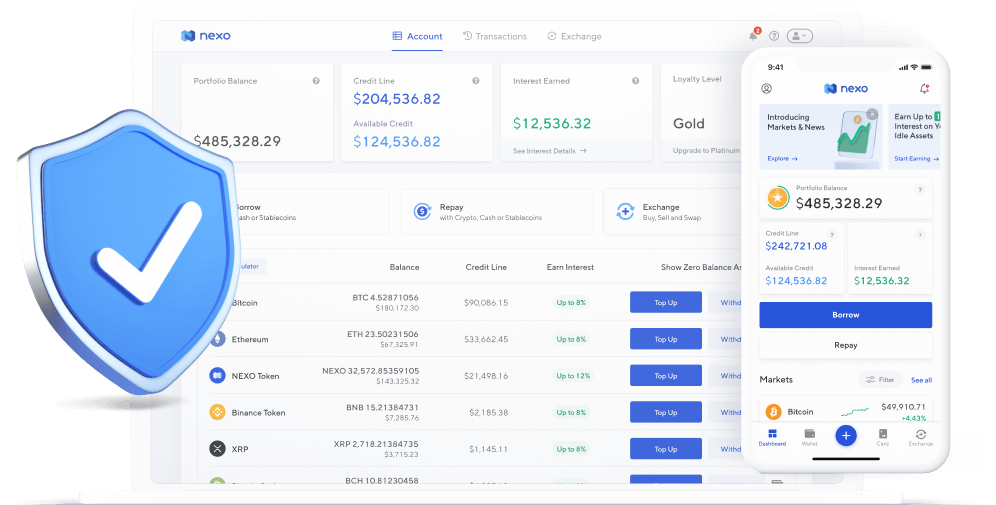
Task: Click the Bitcoin icon in mobile Markets
Action: pos(773,412)
